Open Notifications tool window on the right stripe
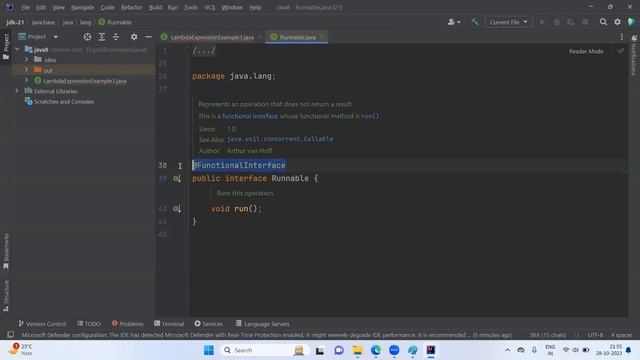Screen dimensions: 640x360 [634, 55]
